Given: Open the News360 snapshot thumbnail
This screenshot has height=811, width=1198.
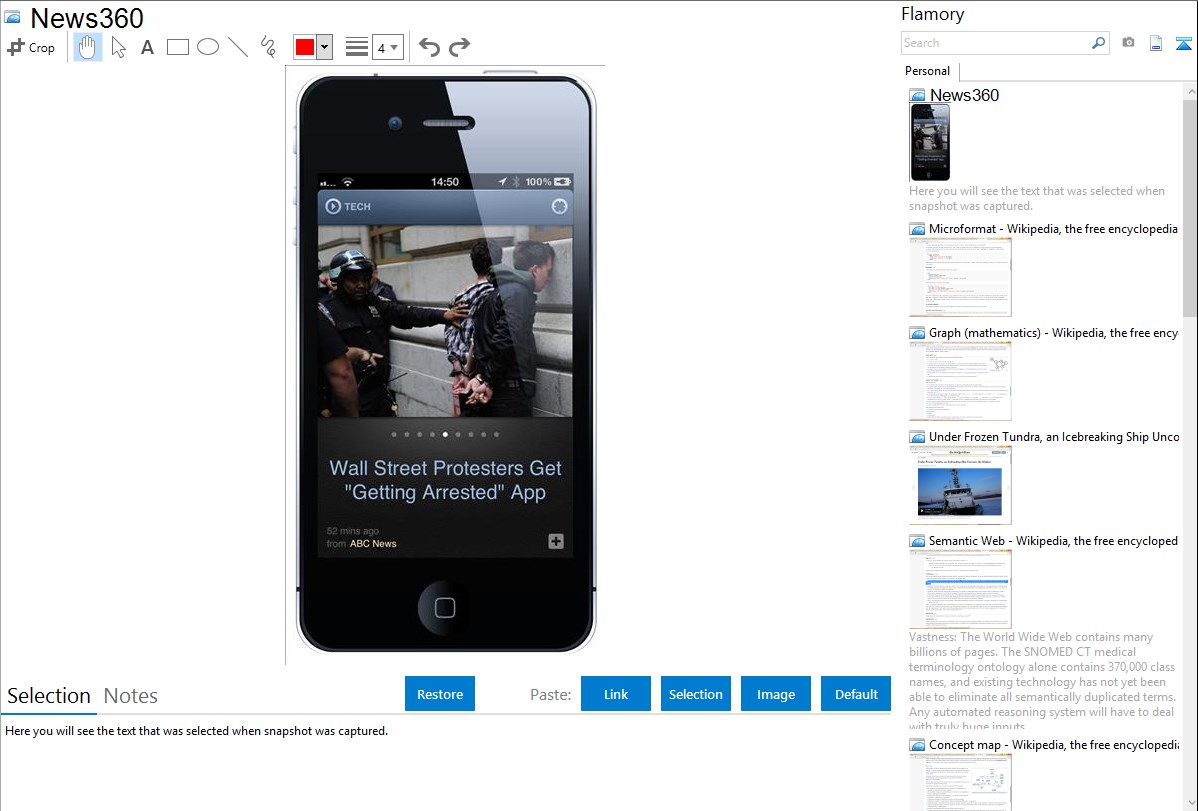Looking at the screenshot, I should [x=930, y=142].
